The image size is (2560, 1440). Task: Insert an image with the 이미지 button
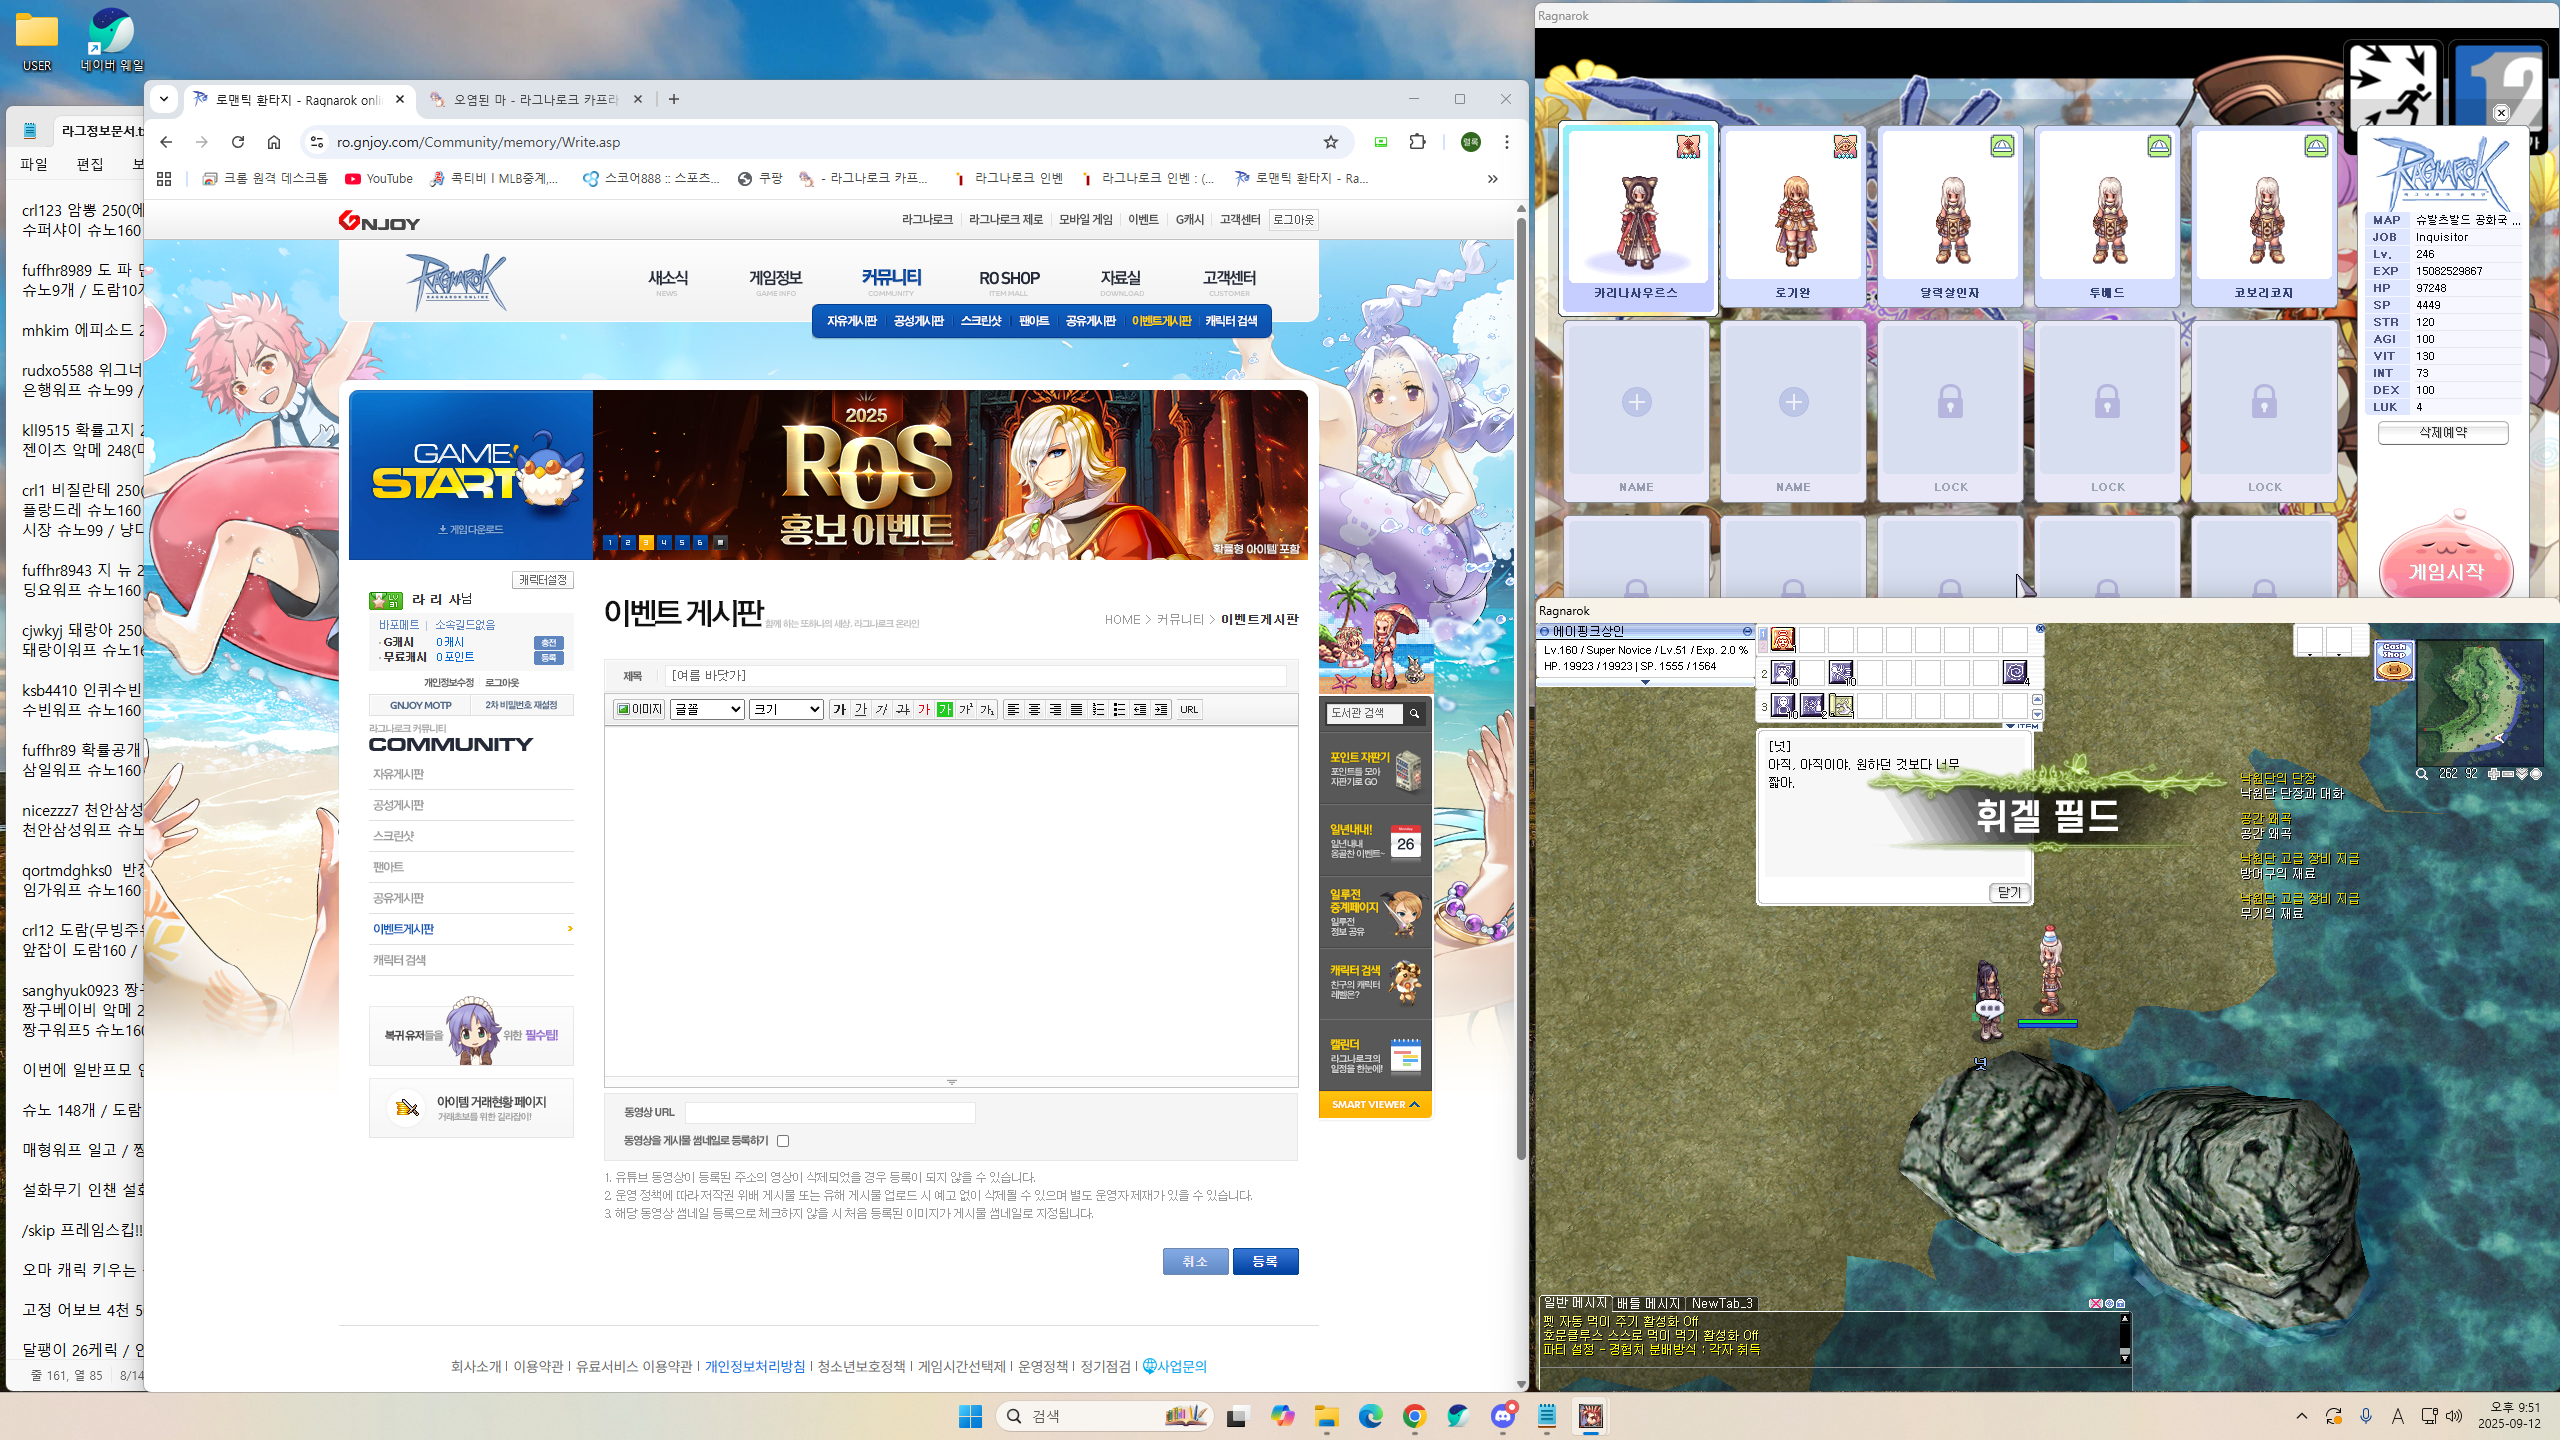[x=639, y=709]
